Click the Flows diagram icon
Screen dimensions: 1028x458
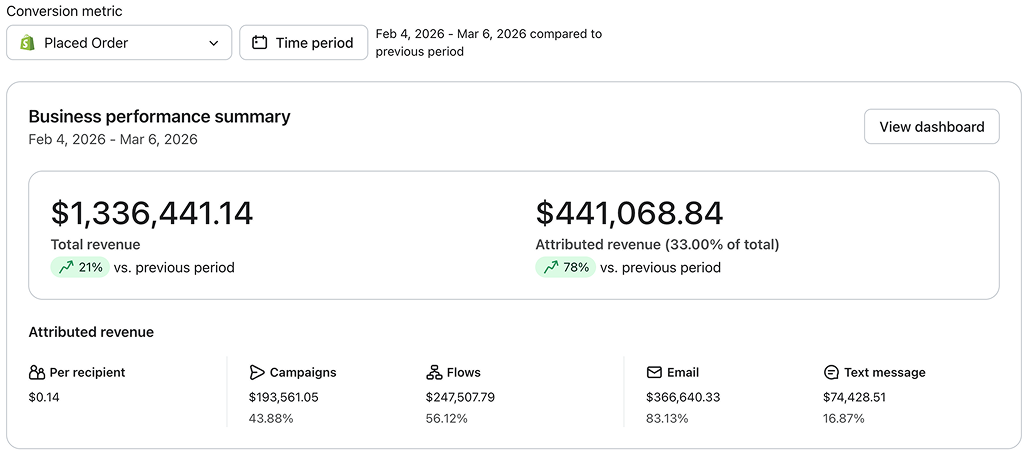click(434, 372)
